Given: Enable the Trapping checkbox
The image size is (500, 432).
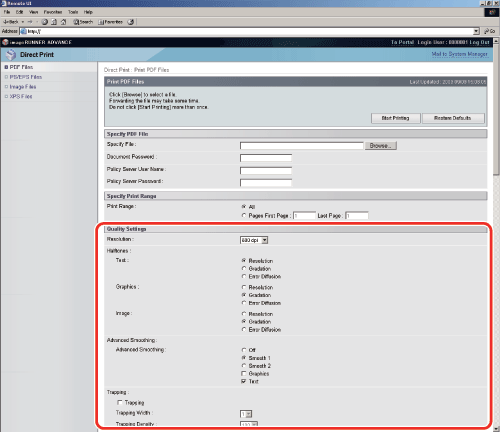Looking at the screenshot, I should point(120,402).
